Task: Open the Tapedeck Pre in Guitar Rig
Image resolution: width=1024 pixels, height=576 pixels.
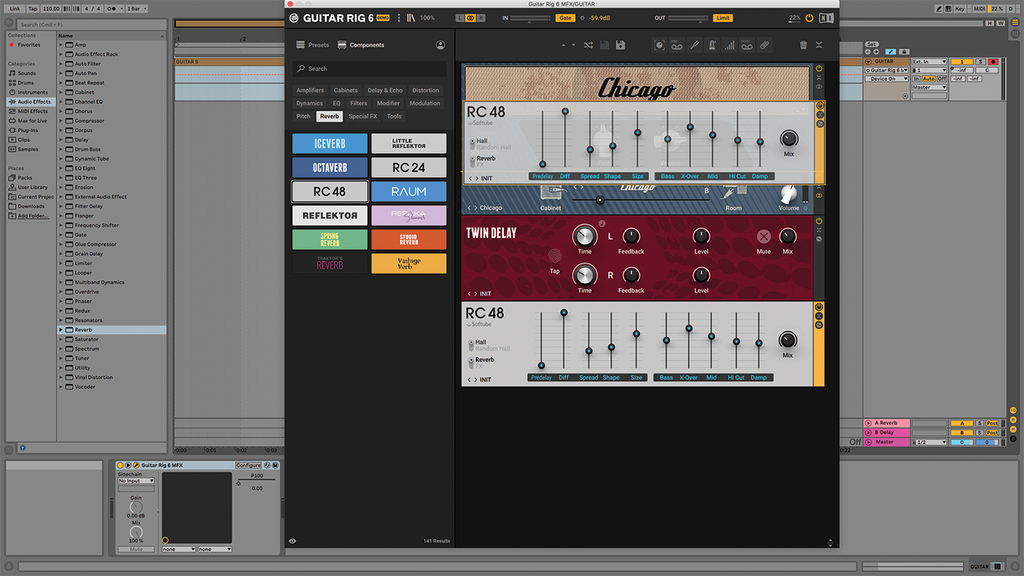Action: pos(676,45)
